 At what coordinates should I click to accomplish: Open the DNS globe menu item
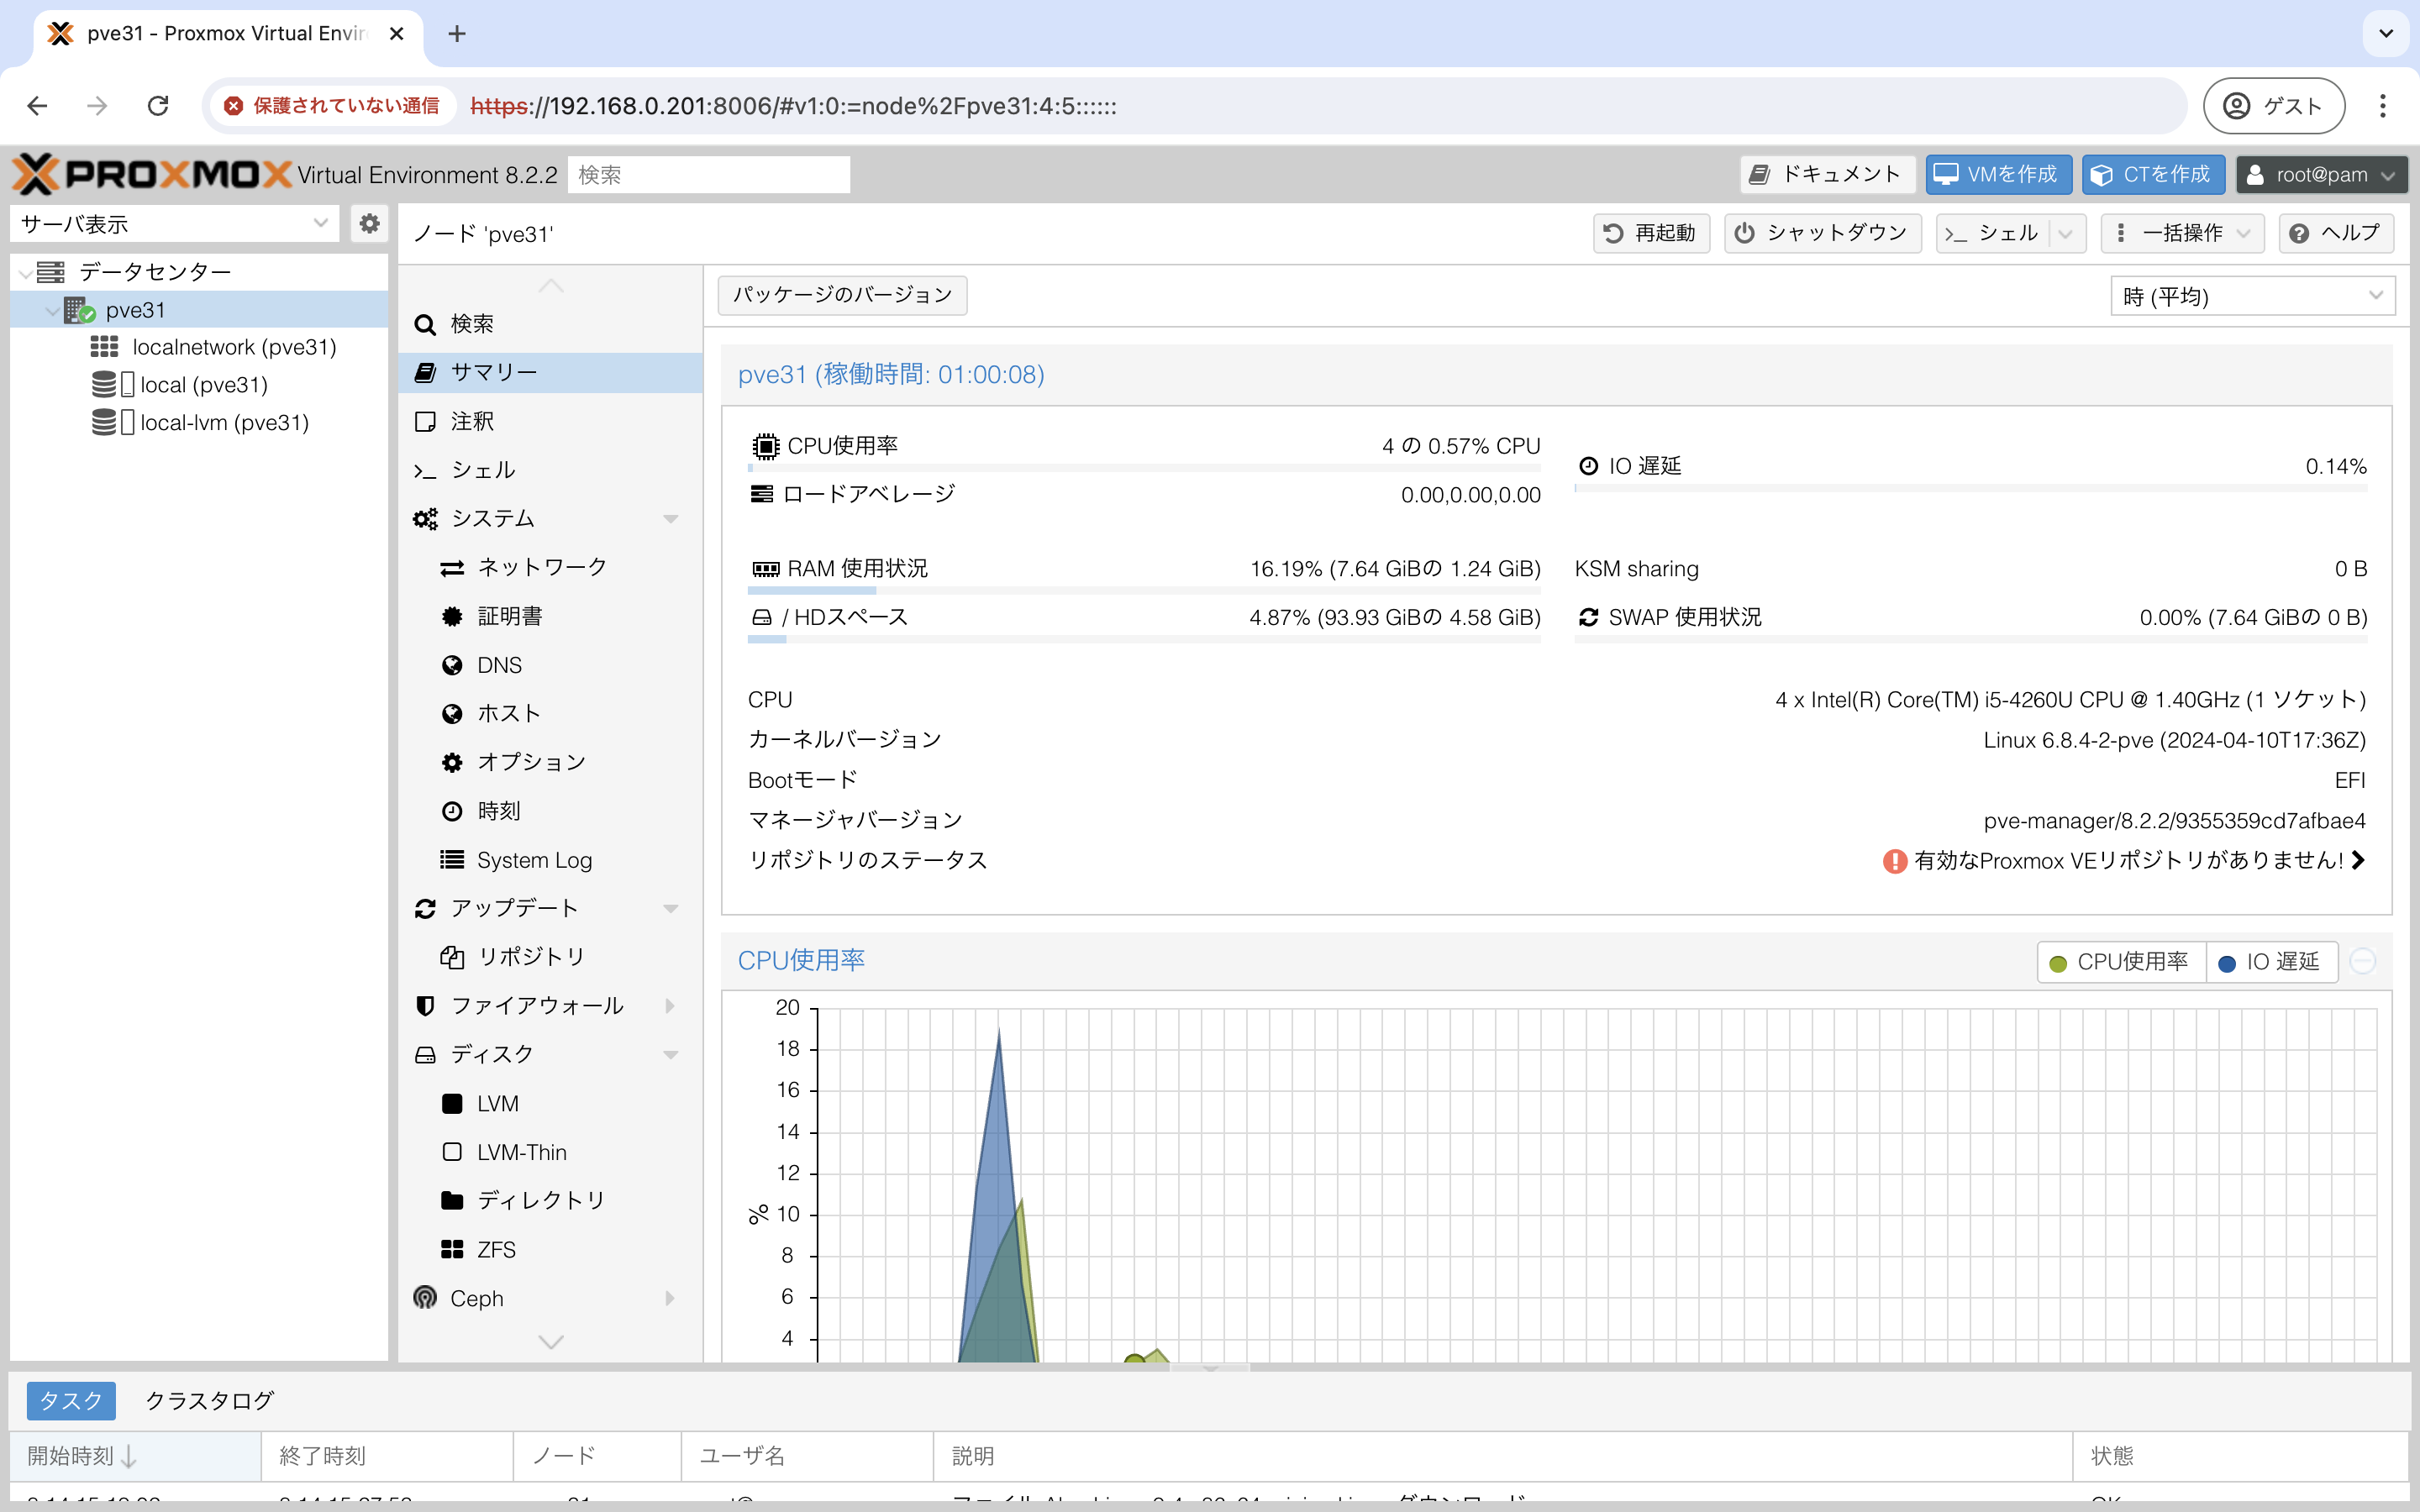[x=498, y=665]
